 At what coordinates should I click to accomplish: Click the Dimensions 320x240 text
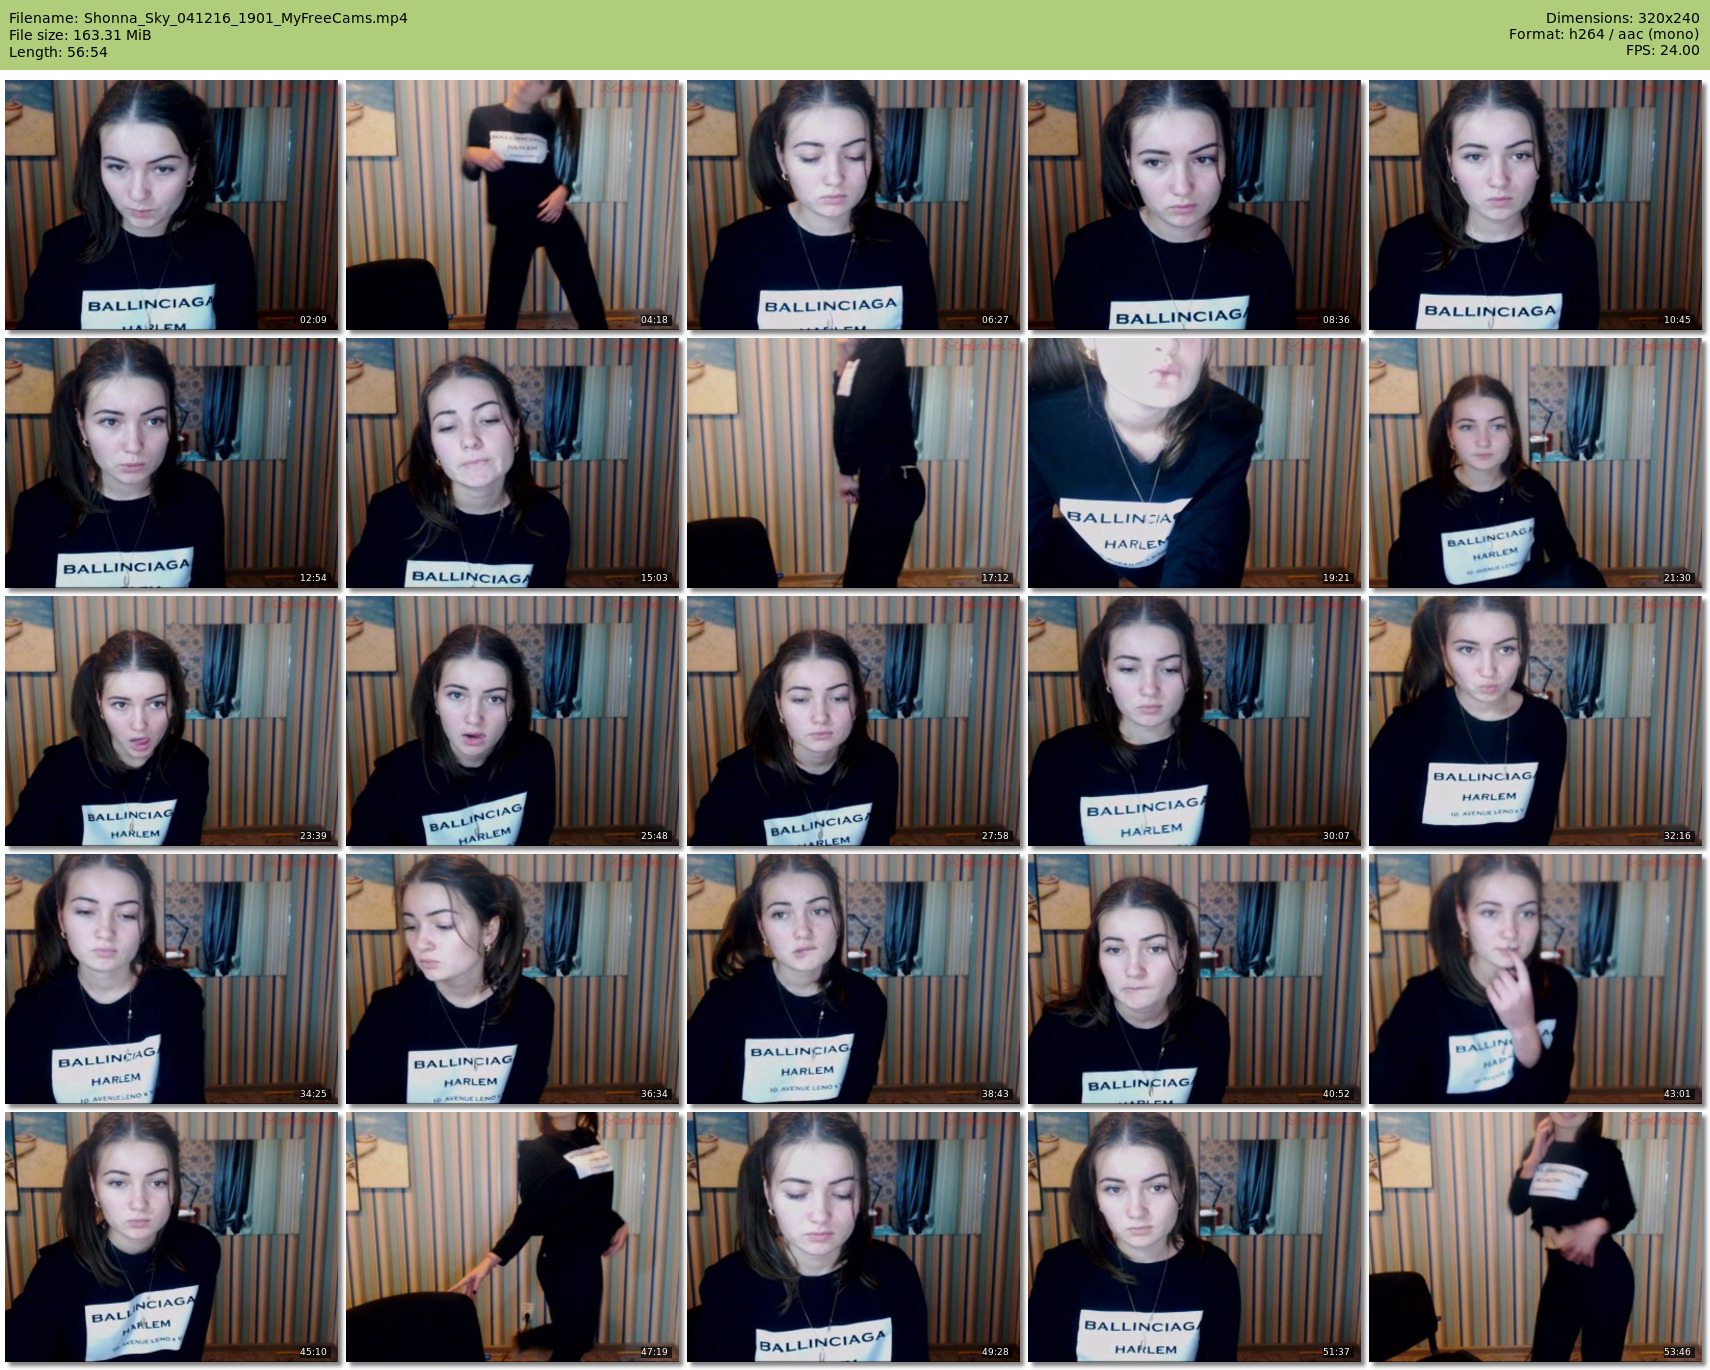1622,18
